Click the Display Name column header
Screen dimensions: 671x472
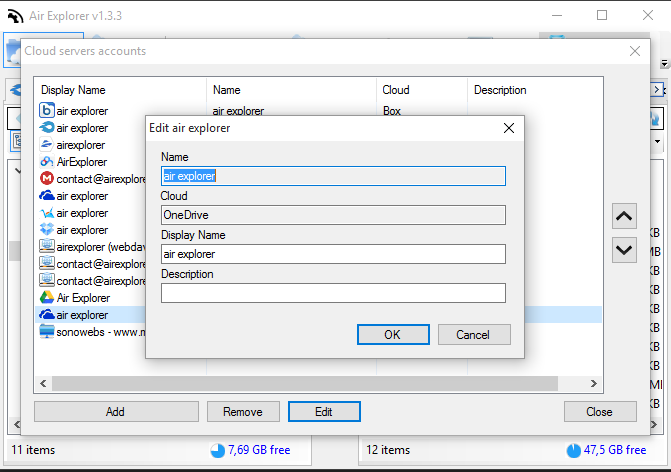pyautogui.click(x=120, y=90)
